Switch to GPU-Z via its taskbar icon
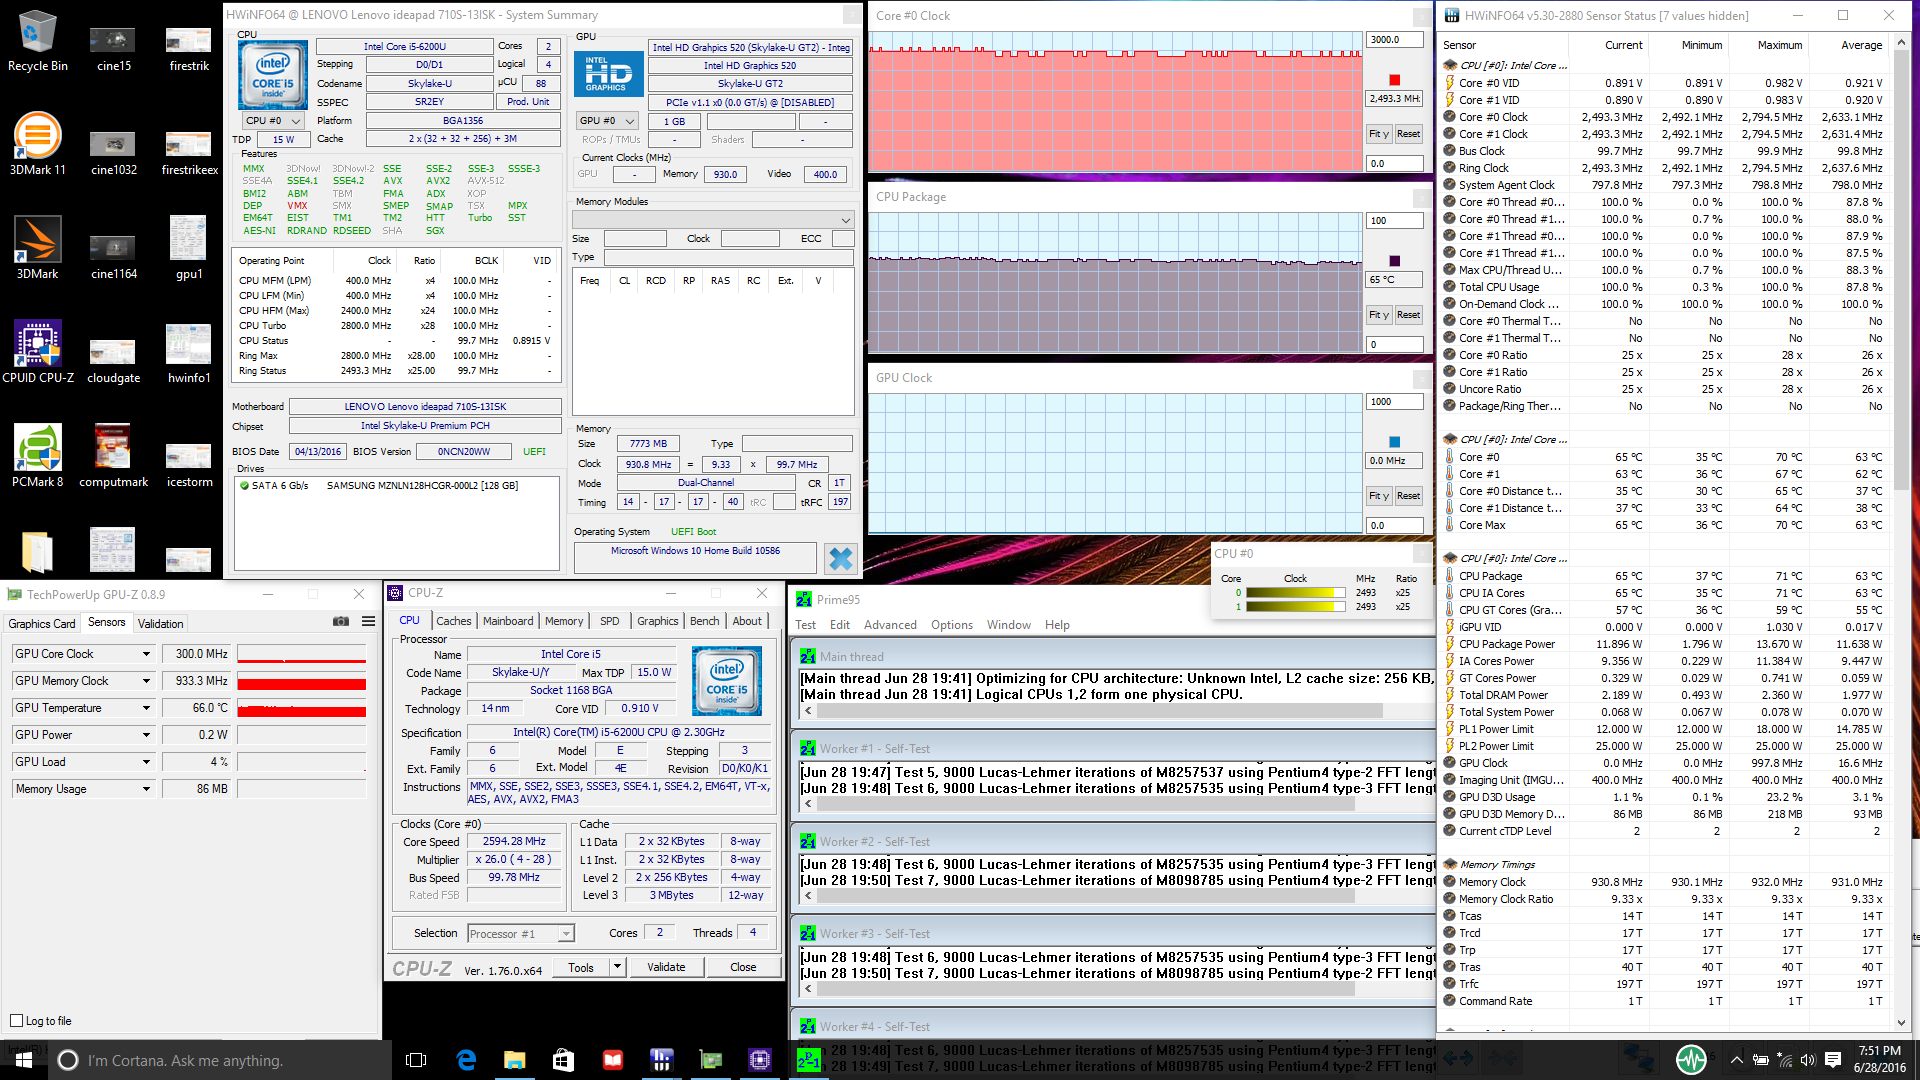Screen dimensions: 1920x1080 point(710,1060)
